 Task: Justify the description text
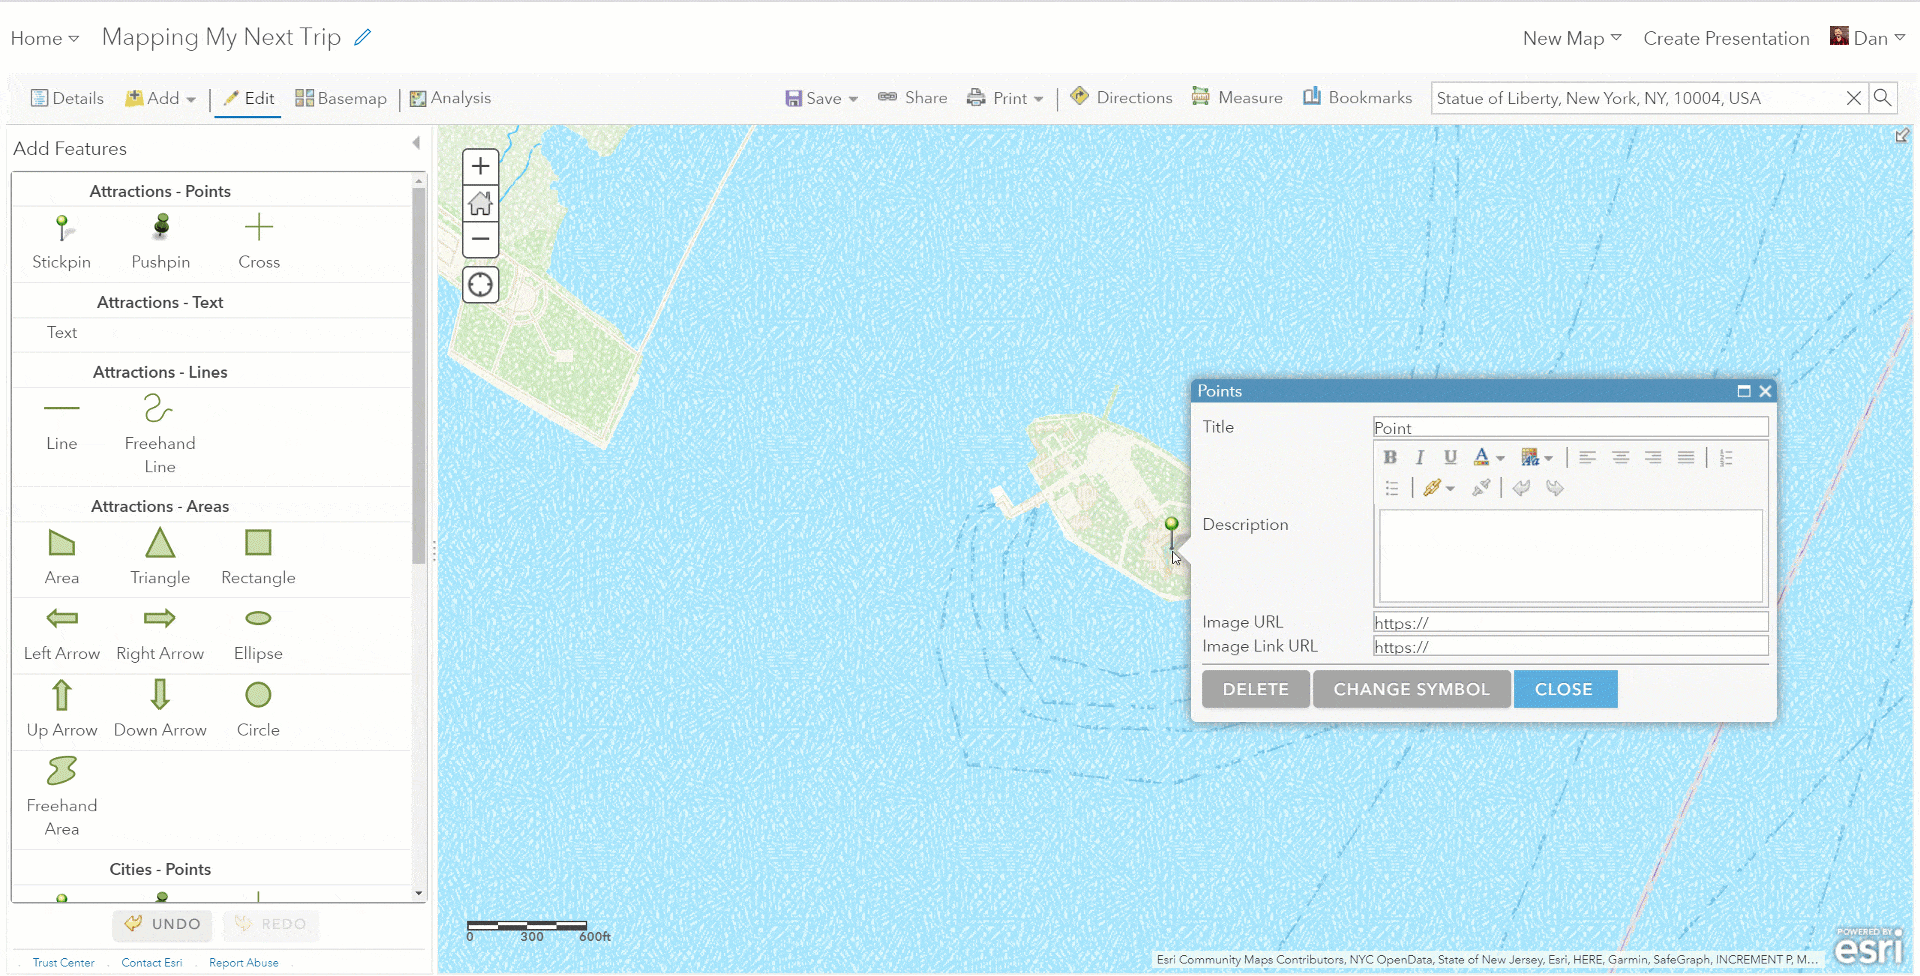1686,458
